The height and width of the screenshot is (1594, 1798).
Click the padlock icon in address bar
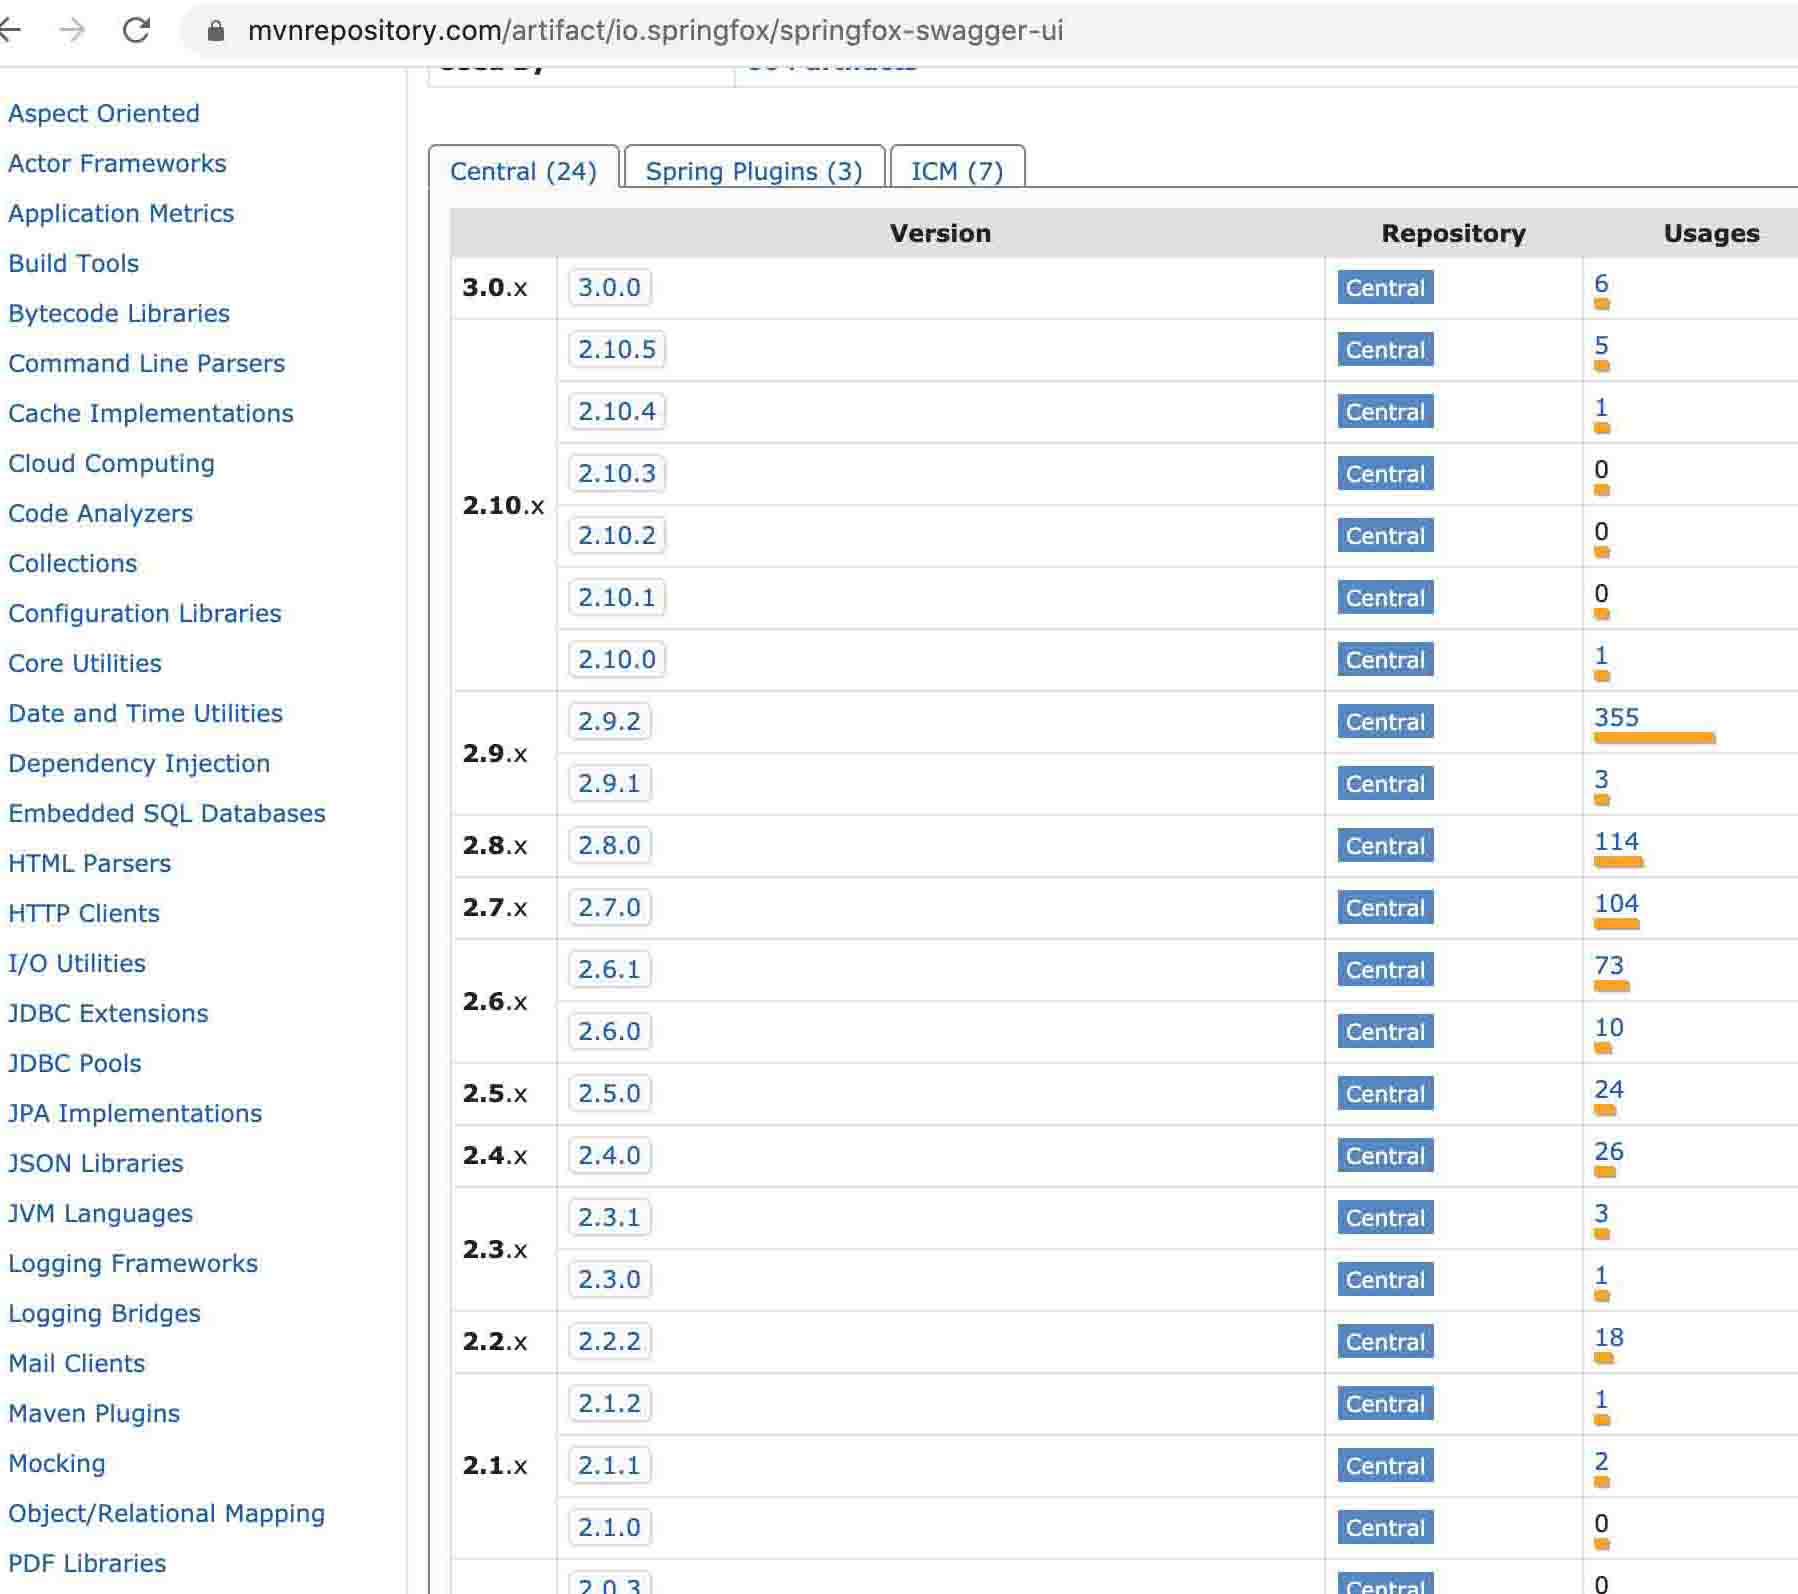216,31
